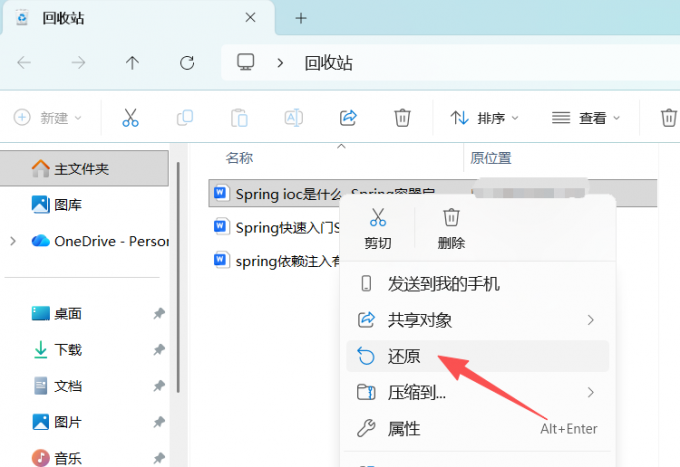The height and width of the screenshot is (467, 680).
Task: Go up one folder level
Action: pos(132,63)
